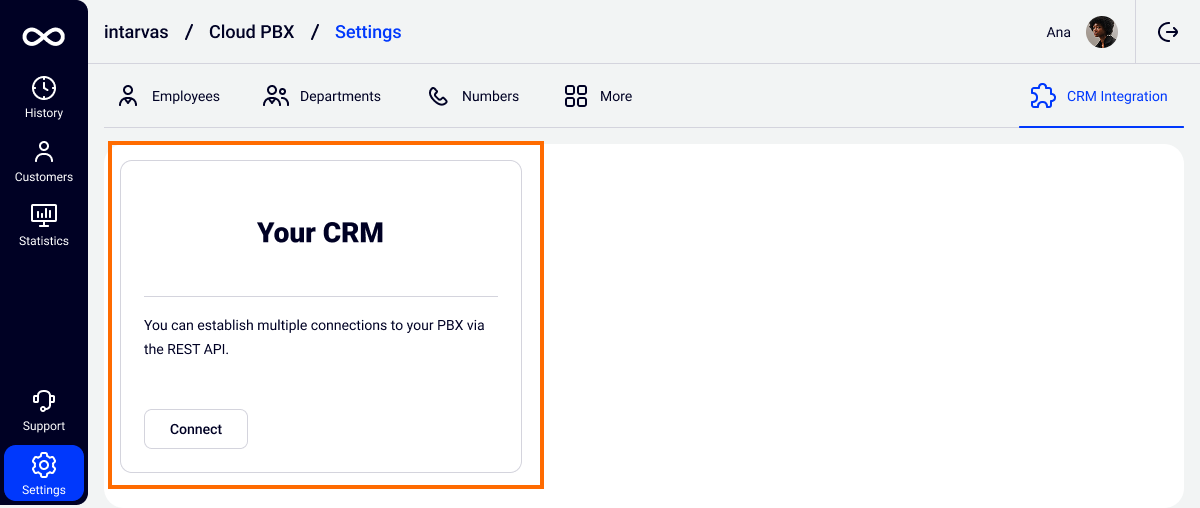Click the Your CRM card heading
Image resolution: width=1200 pixels, height=508 pixels.
click(320, 233)
